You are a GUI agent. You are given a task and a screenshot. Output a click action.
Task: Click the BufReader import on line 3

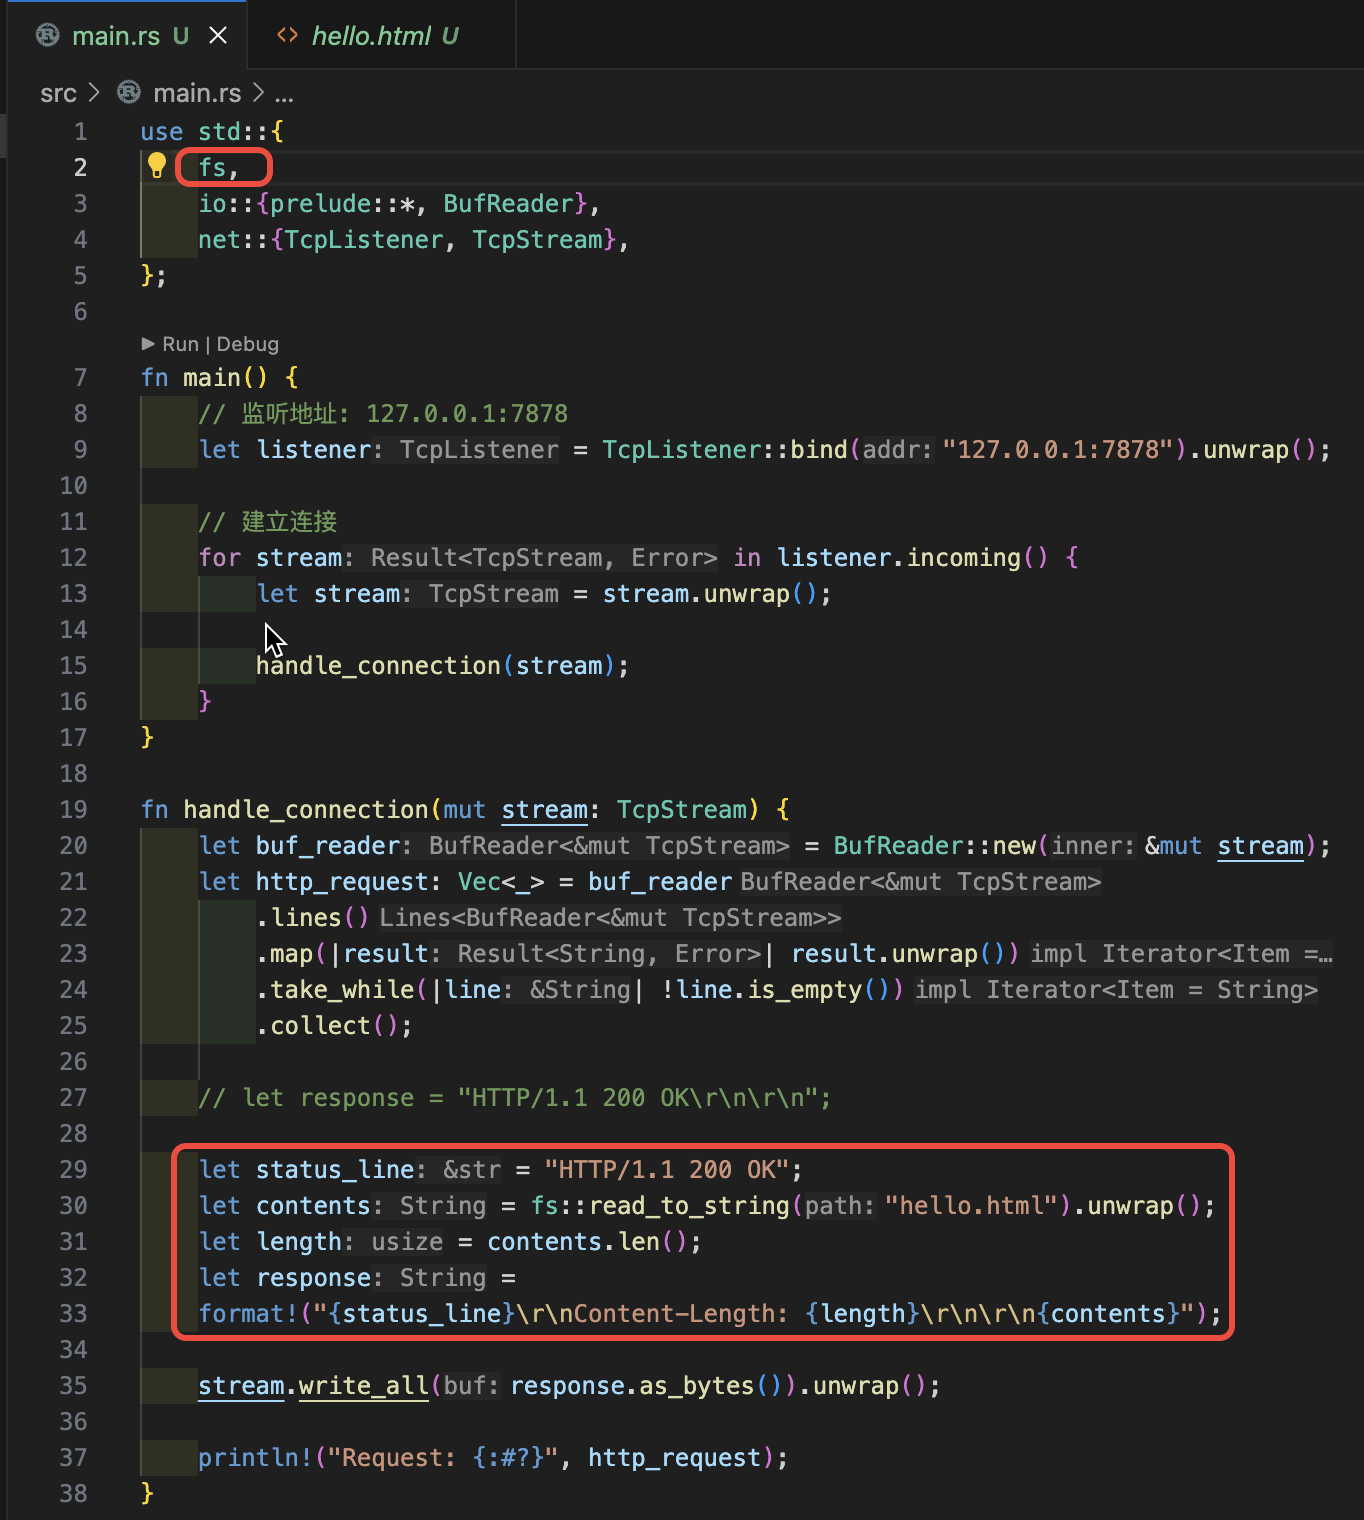508,203
